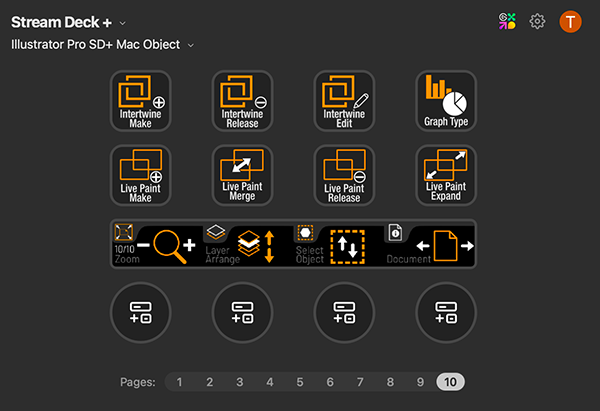
Task: Open the Intertwine Edit key
Action: pos(344,101)
